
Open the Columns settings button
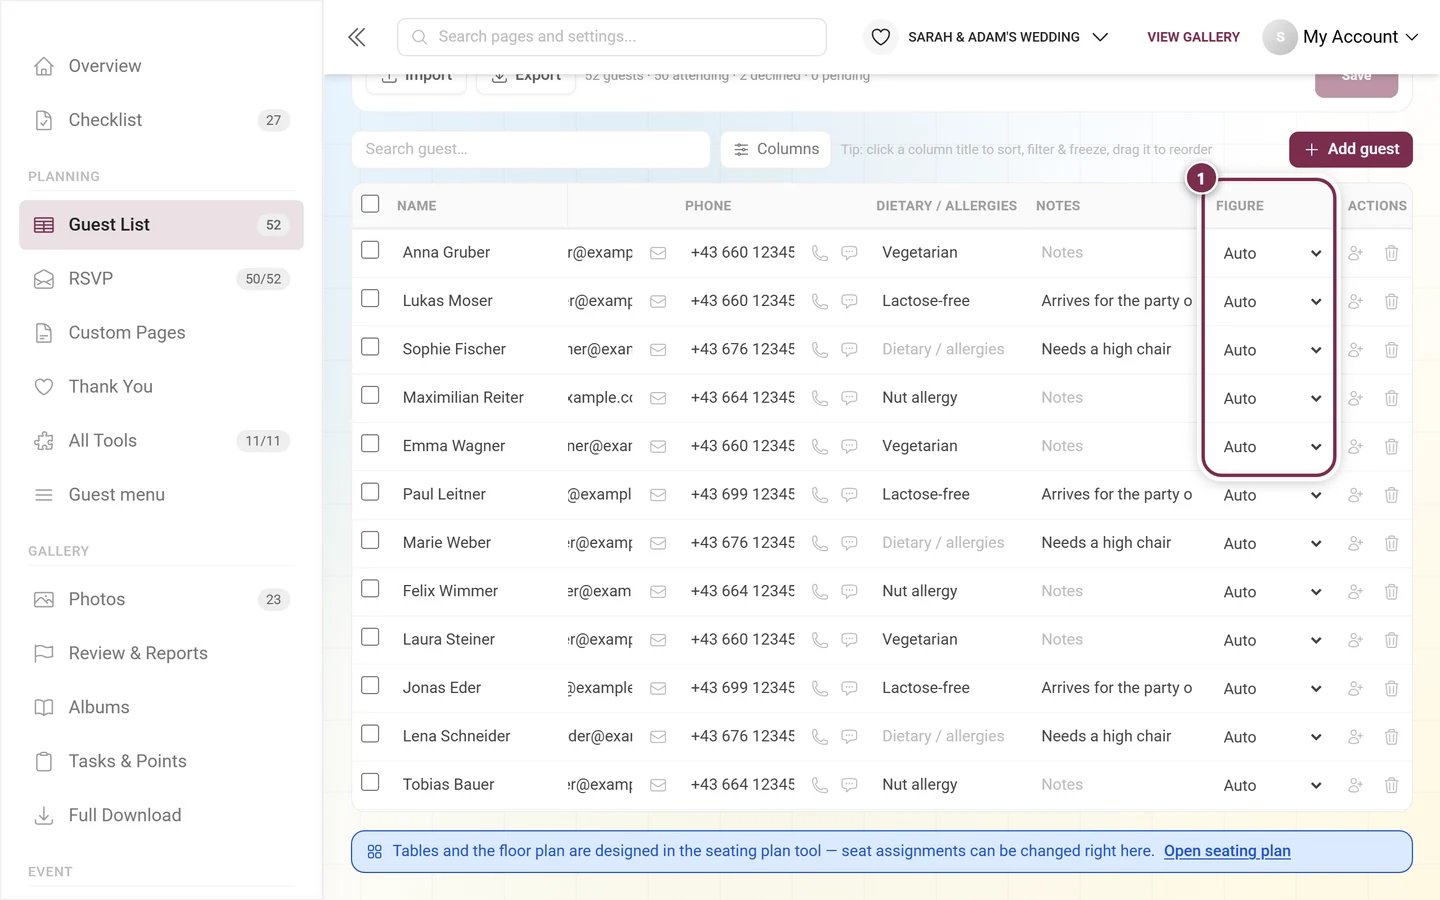point(776,149)
